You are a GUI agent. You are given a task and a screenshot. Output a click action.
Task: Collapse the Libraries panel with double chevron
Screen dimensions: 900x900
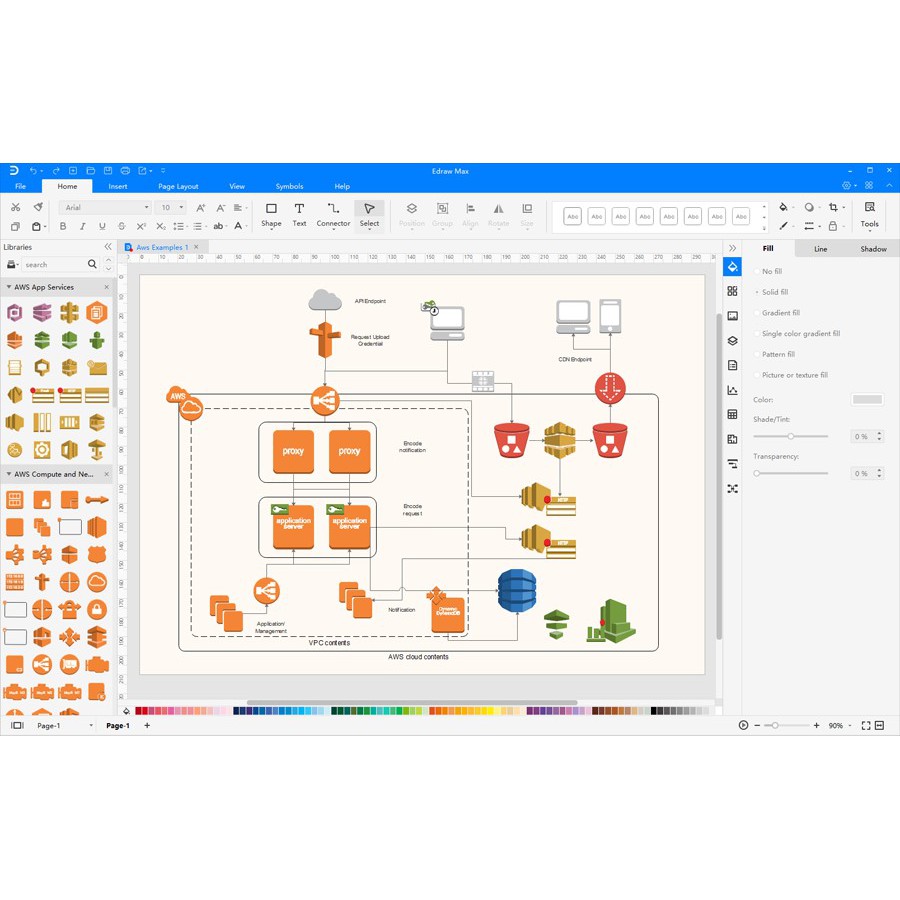[x=108, y=246]
